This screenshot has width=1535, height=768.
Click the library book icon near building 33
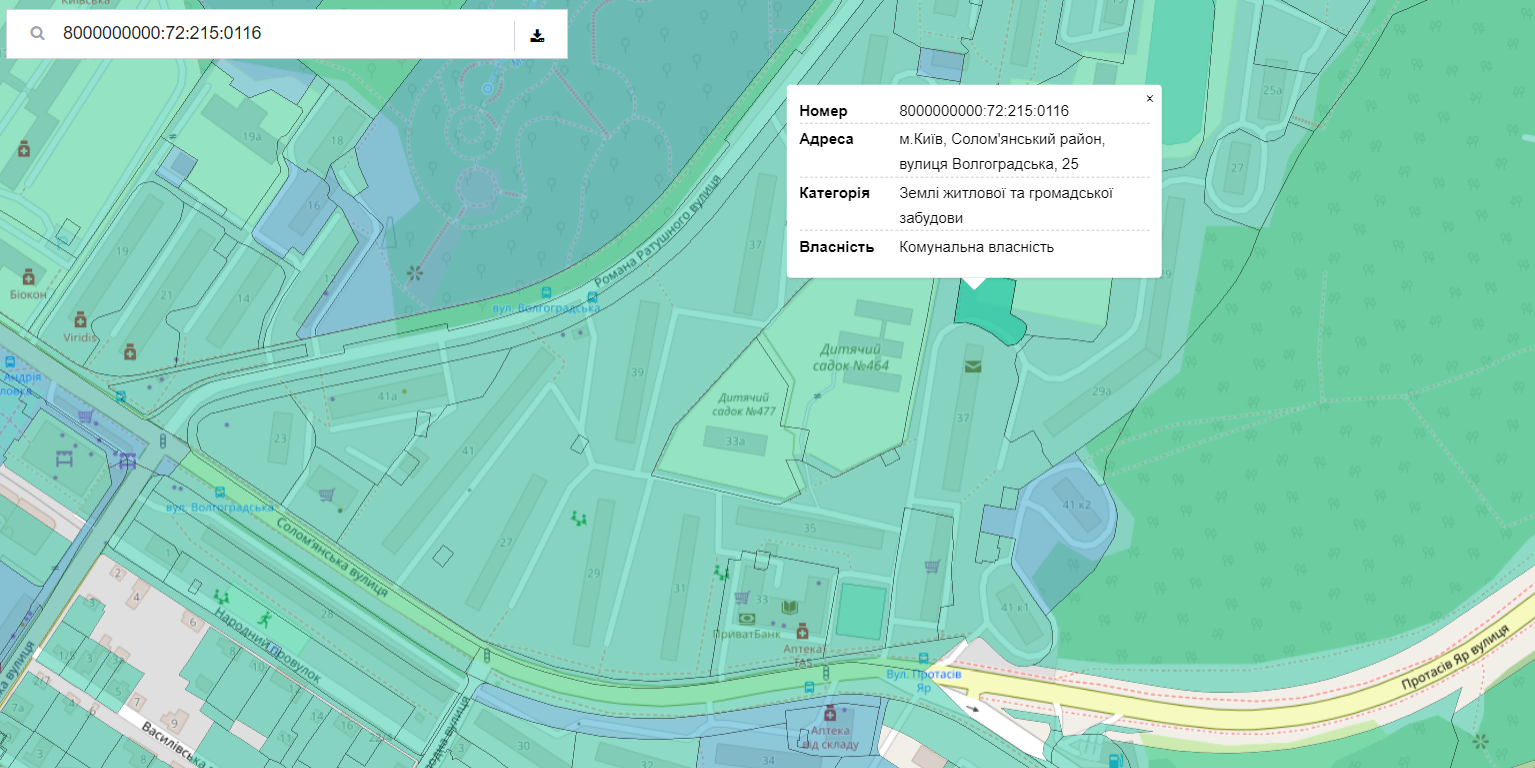(789, 607)
